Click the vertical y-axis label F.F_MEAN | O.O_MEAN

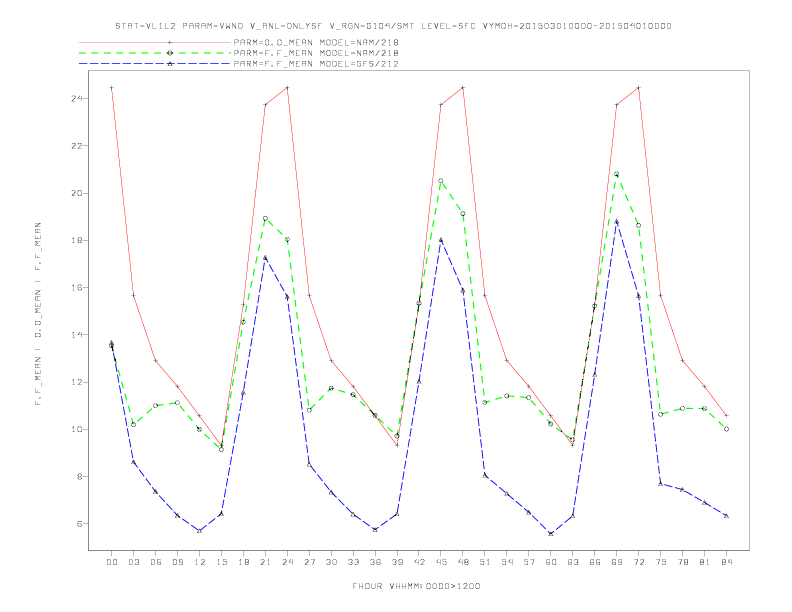38,314
